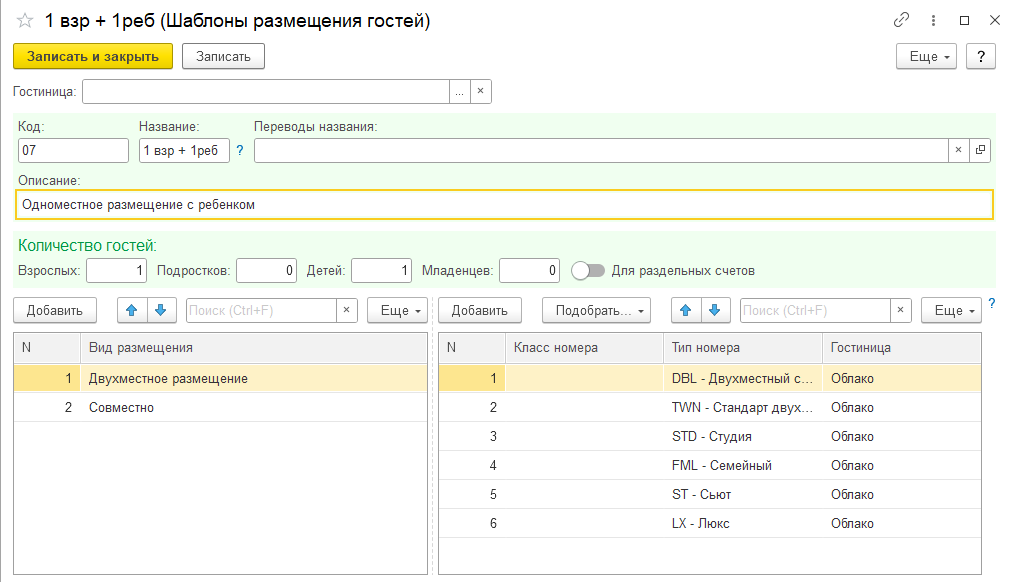Click the Описание text field
This screenshot has height=582, width=1013.
click(505, 205)
